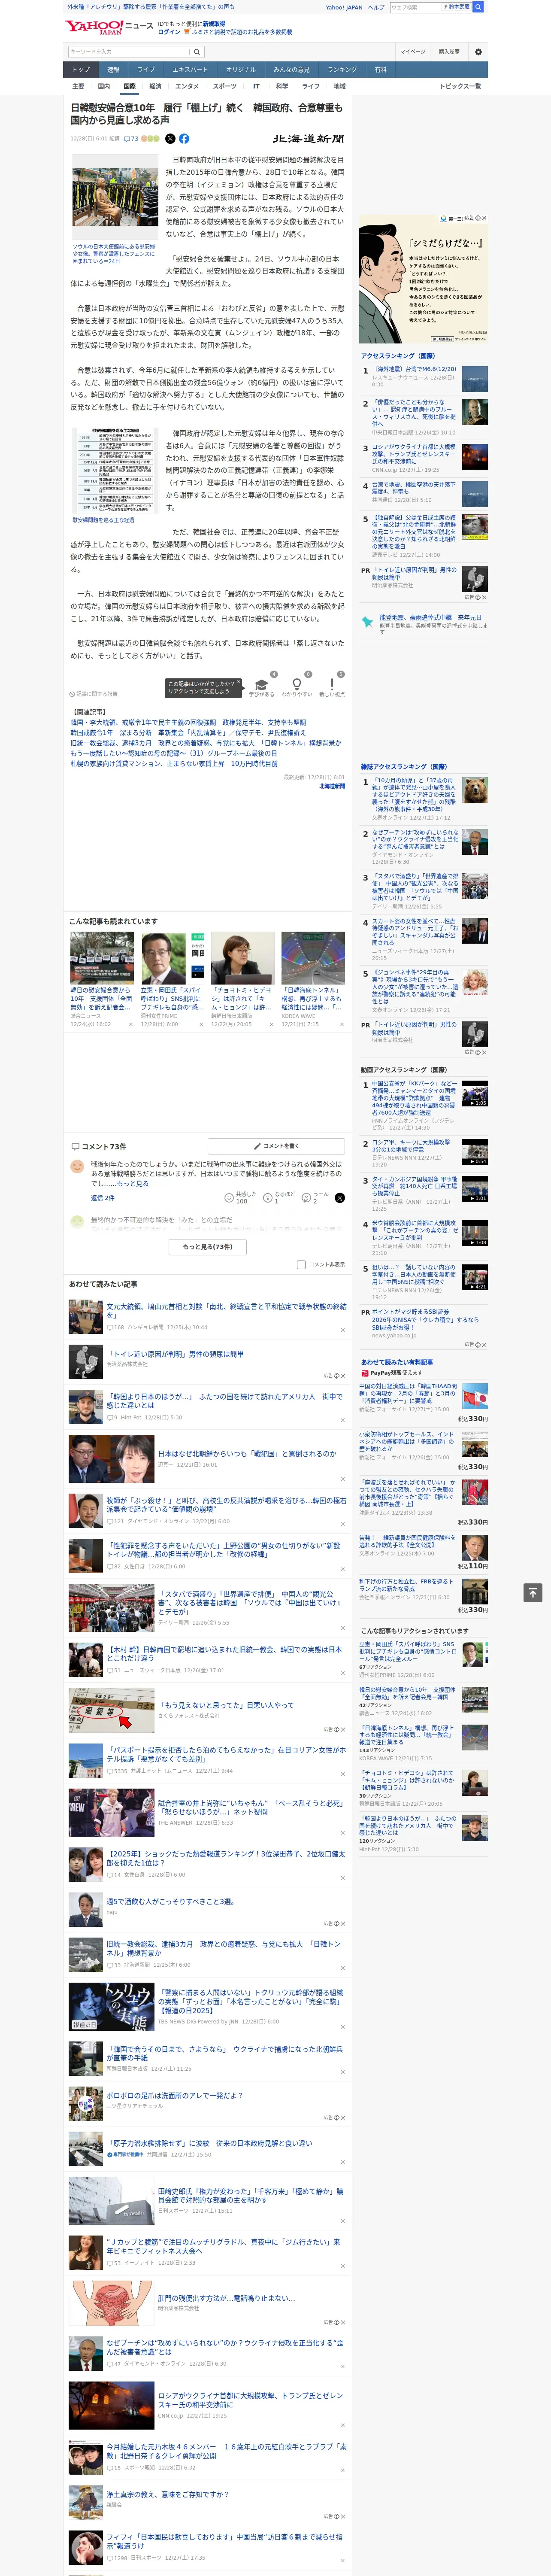Open the settings gear icon
This screenshot has width=551, height=2576.
(x=477, y=51)
